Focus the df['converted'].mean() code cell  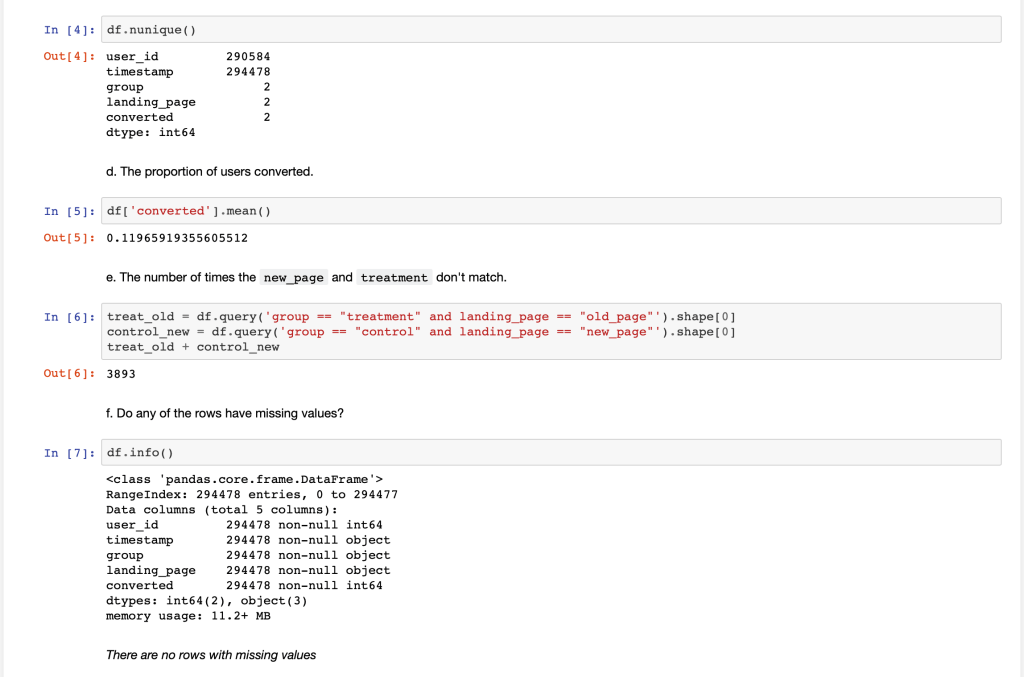[550, 211]
